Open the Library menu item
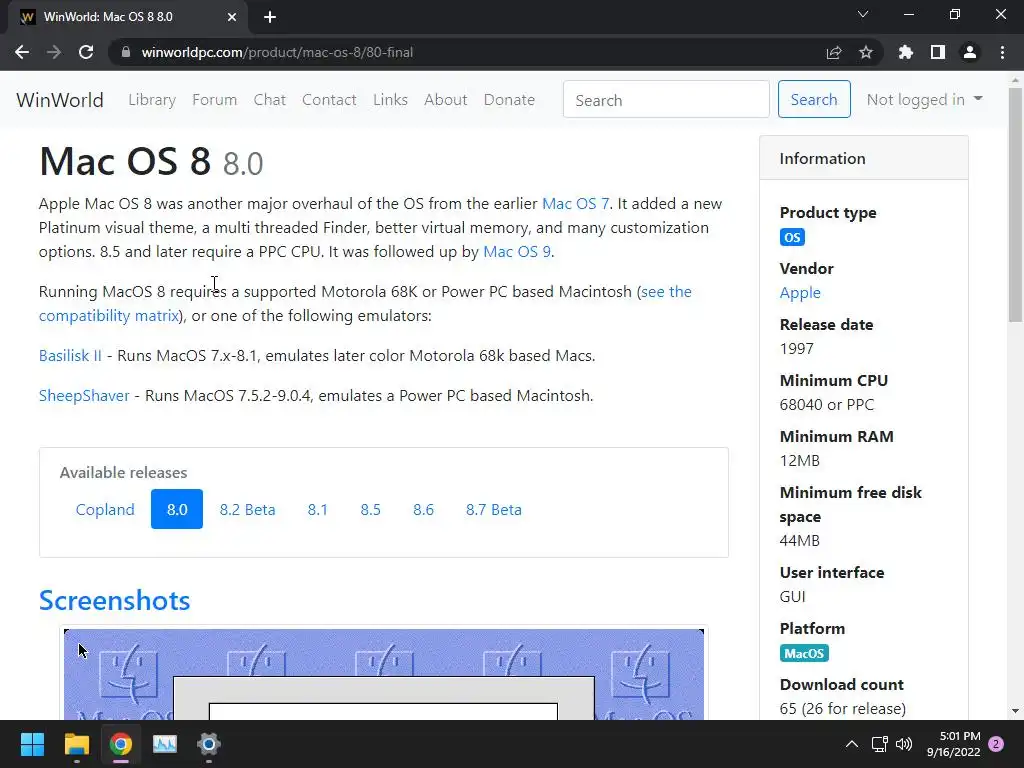This screenshot has width=1024, height=768. tap(152, 100)
